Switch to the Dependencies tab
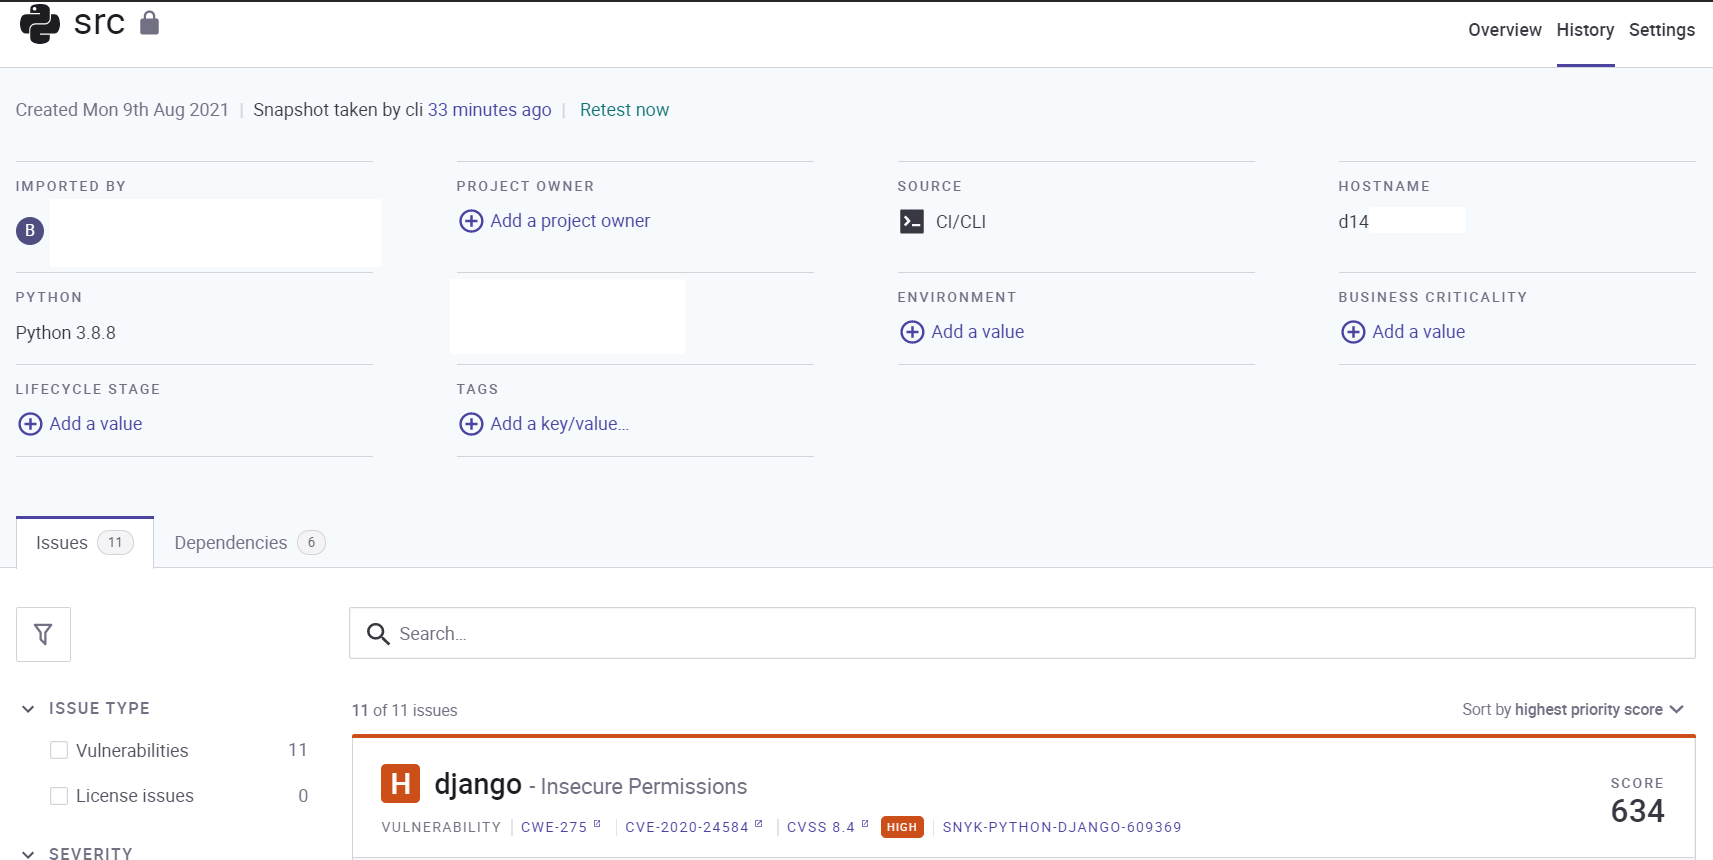 point(249,543)
